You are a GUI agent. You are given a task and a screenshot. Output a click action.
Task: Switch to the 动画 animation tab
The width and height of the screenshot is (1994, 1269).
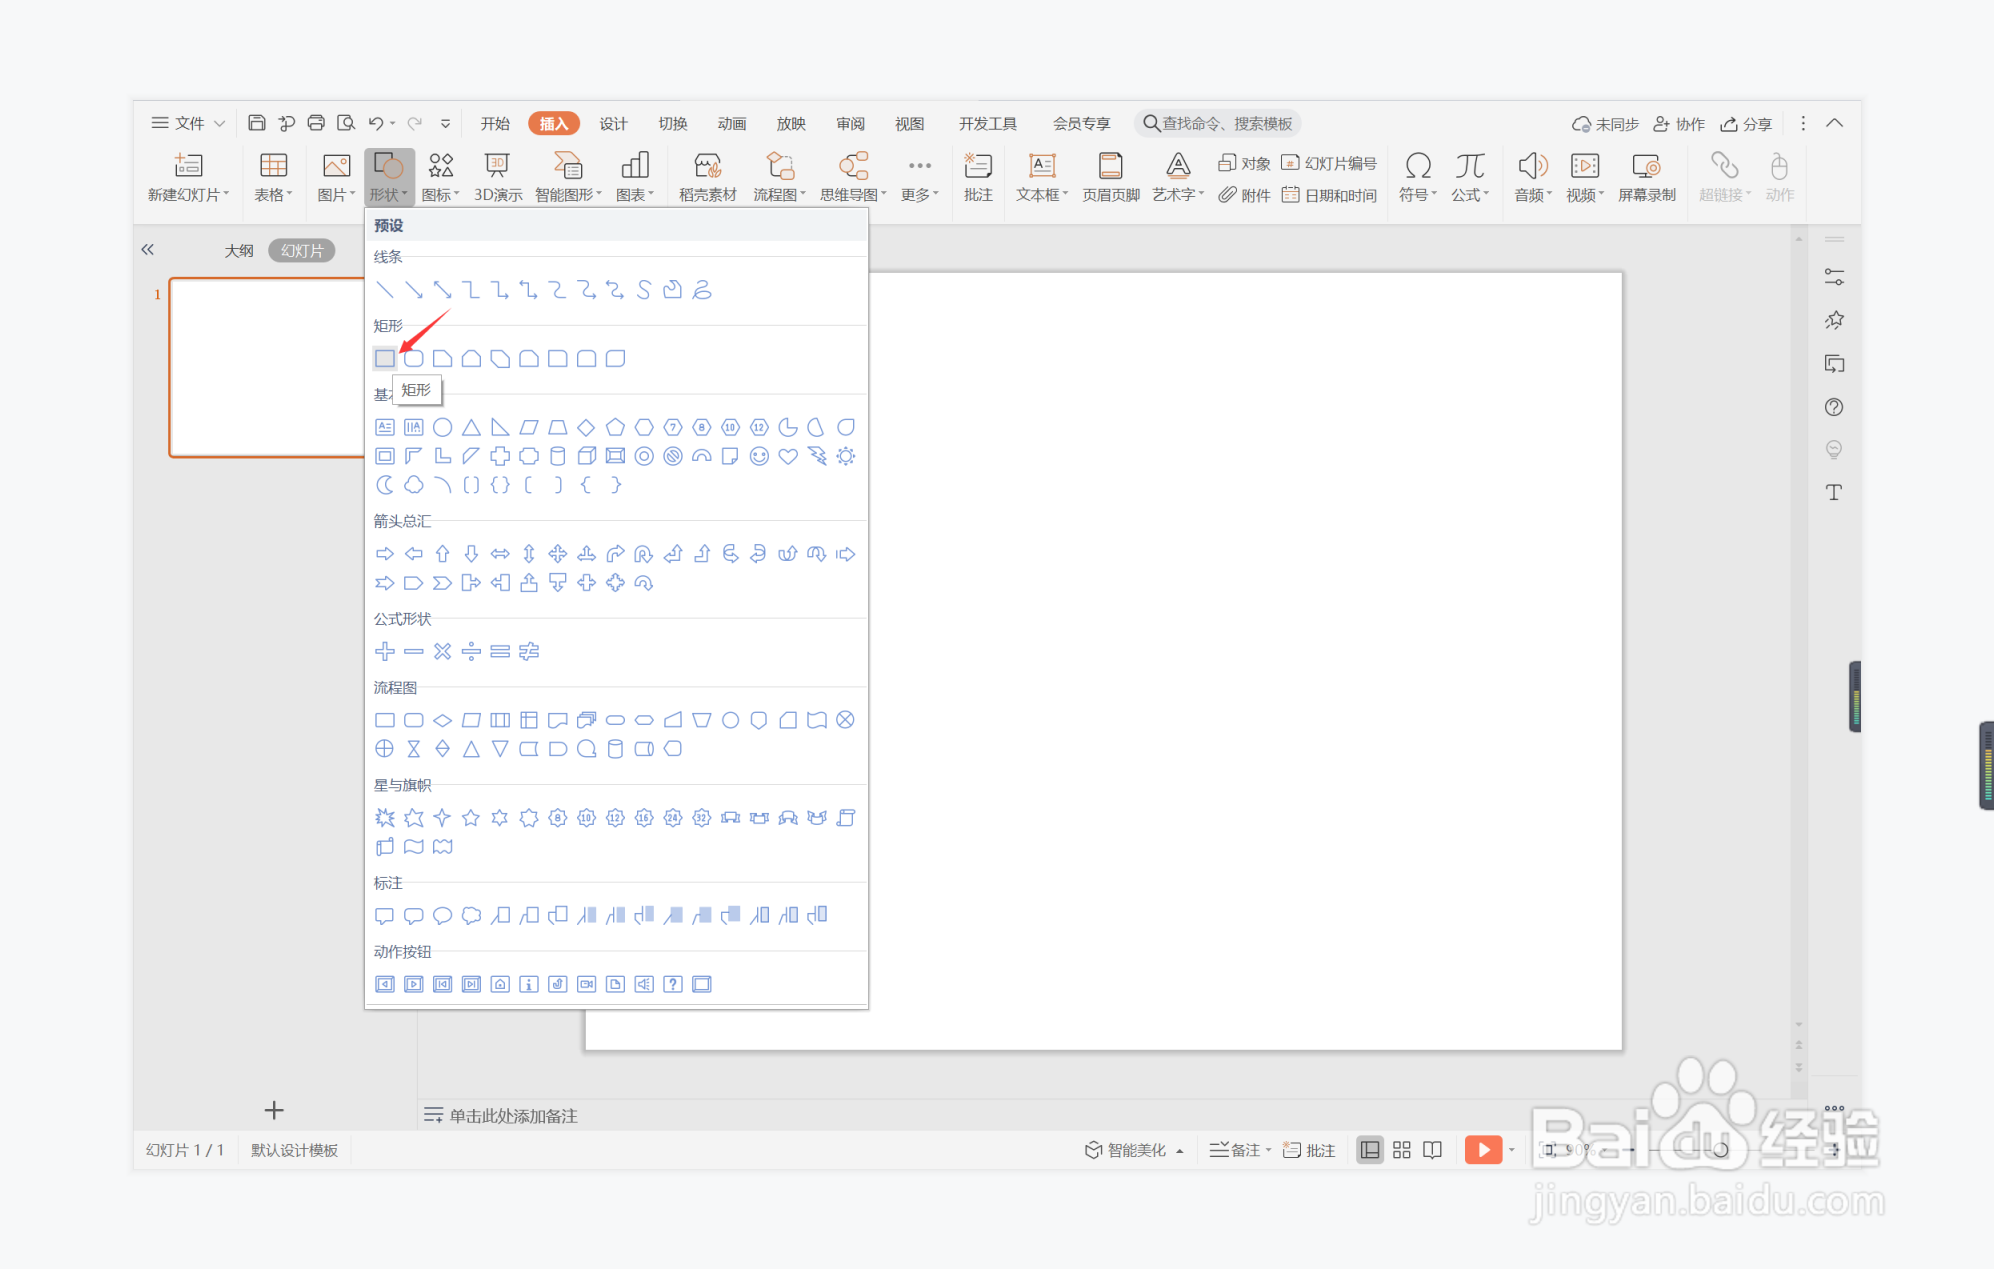click(x=732, y=123)
